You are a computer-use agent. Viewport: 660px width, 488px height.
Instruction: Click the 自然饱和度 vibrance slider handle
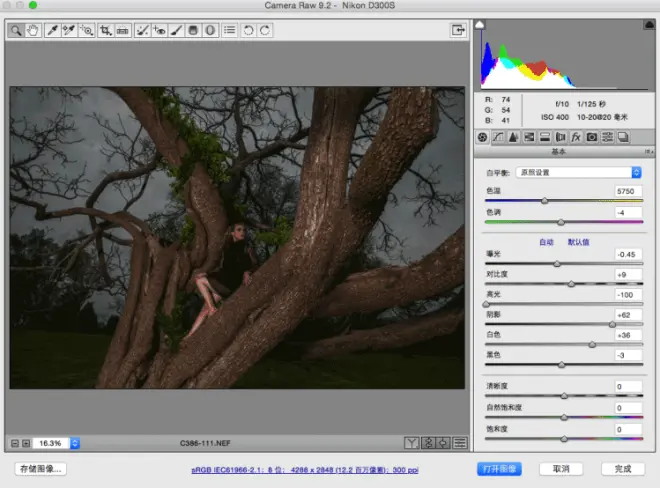click(564, 417)
